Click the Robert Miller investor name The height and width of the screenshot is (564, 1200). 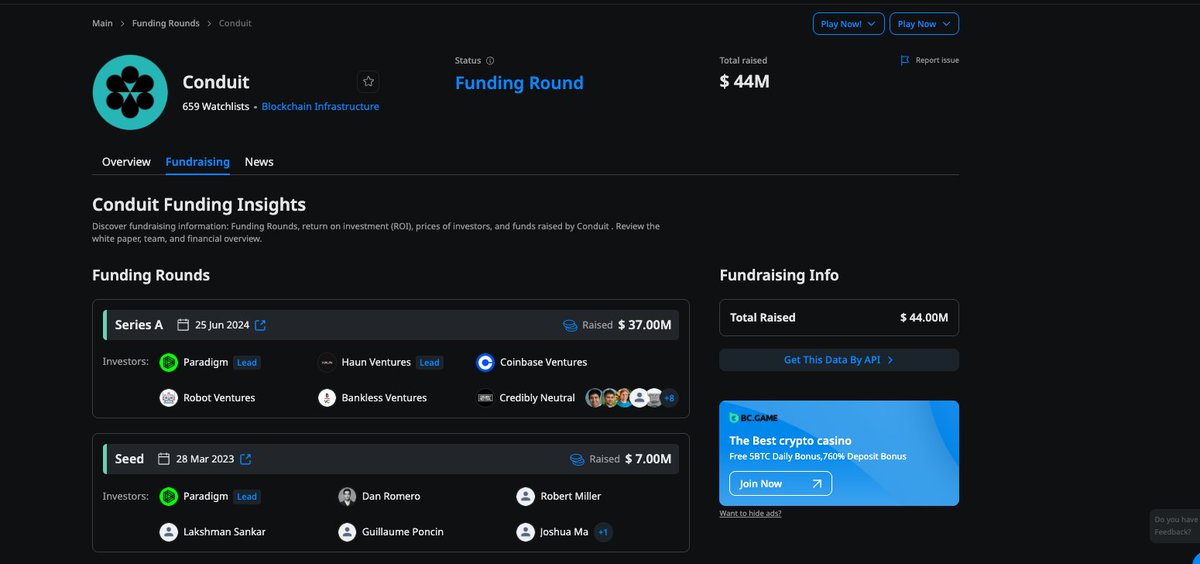tap(570, 496)
